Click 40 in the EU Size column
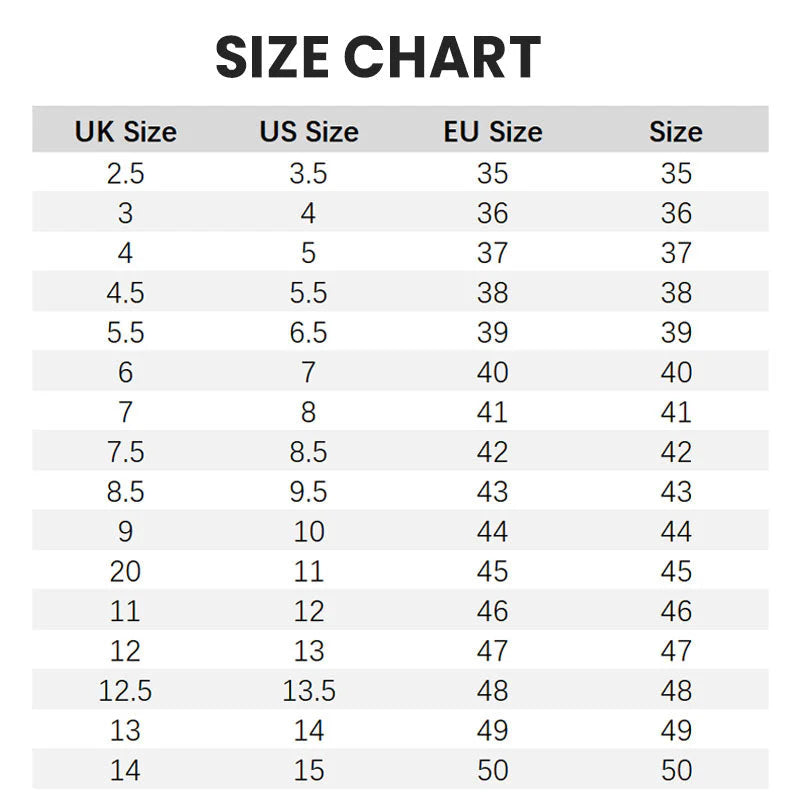Viewport: 800px width, 800px height. pos(492,372)
